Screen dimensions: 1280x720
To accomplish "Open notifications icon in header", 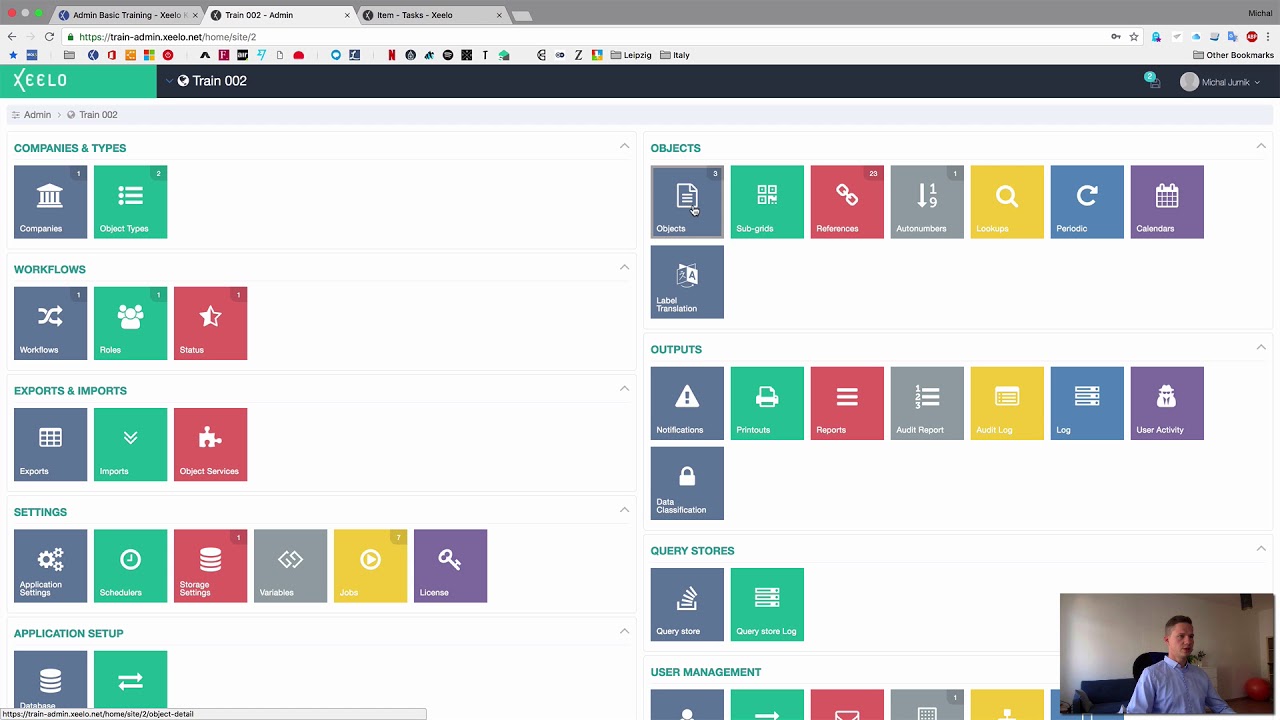I will [1152, 81].
